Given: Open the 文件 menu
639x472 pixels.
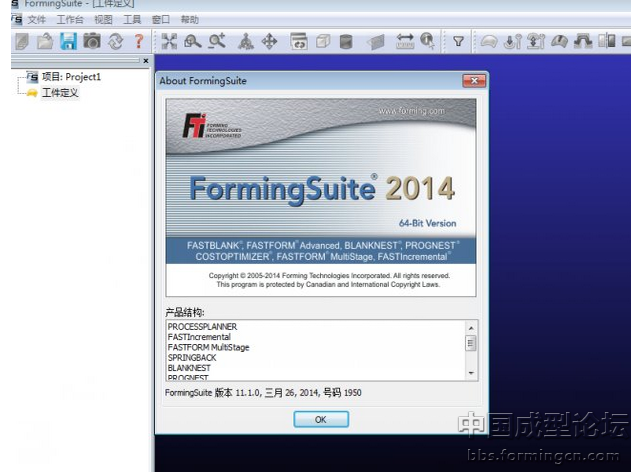Looking at the screenshot, I should pos(37,19).
